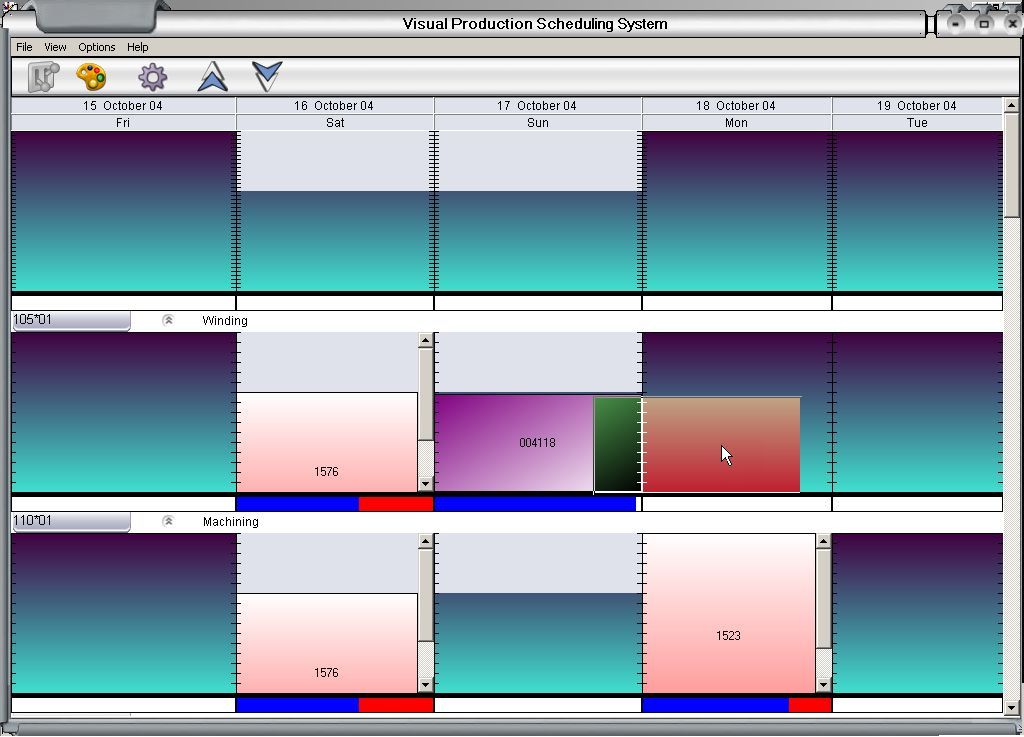Open settings via the gear icon
This screenshot has height=737, width=1024.
(152, 77)
